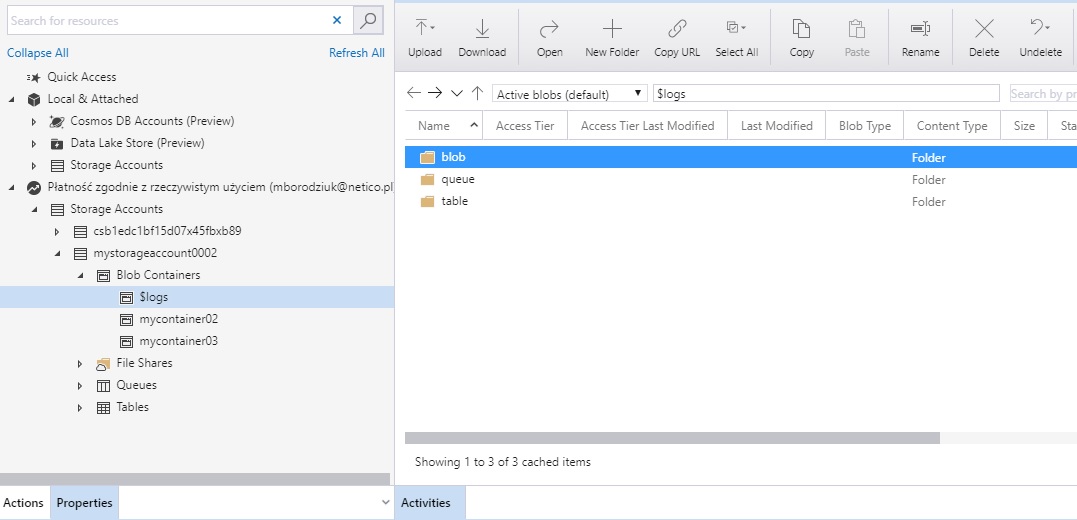Select the csb1edc1bf15d07x45fbxb89 label

click(x=167, y=231)
